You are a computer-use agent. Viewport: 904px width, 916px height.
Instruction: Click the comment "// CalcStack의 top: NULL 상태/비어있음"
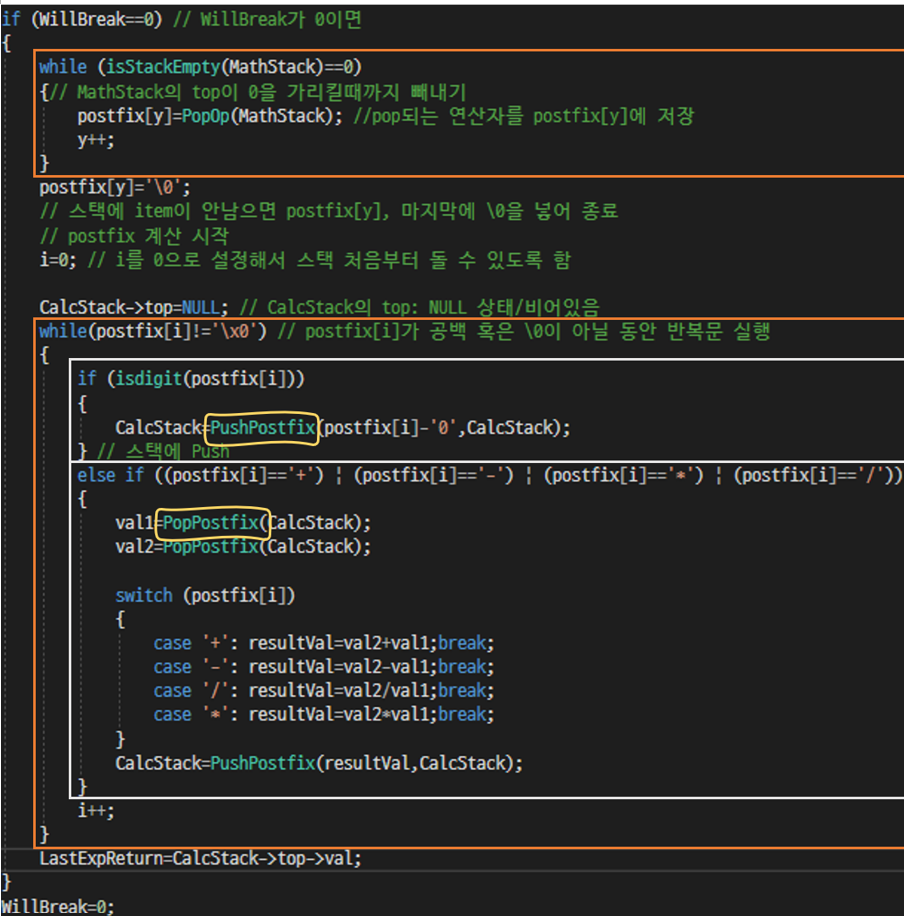420,307
